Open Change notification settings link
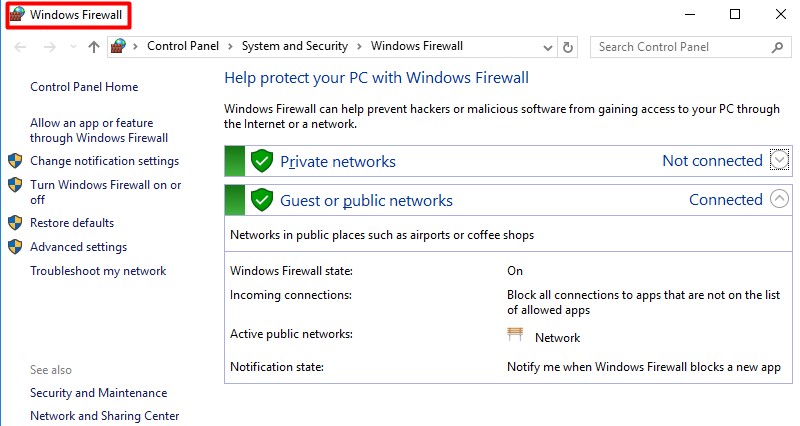Viewport: 800px width, 426px height. point(104,161)
